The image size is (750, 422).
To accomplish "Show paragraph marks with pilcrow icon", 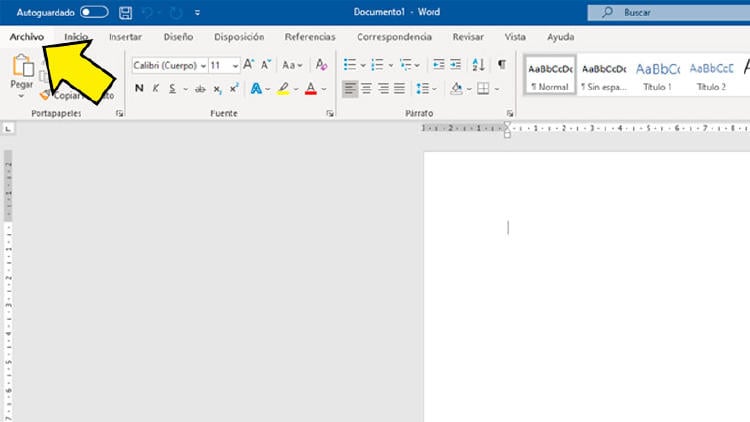I will 501,64.
